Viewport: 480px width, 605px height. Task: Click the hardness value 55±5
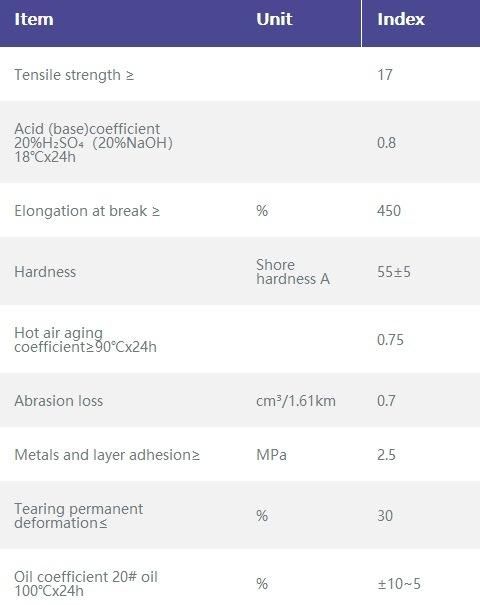[394, 272]
